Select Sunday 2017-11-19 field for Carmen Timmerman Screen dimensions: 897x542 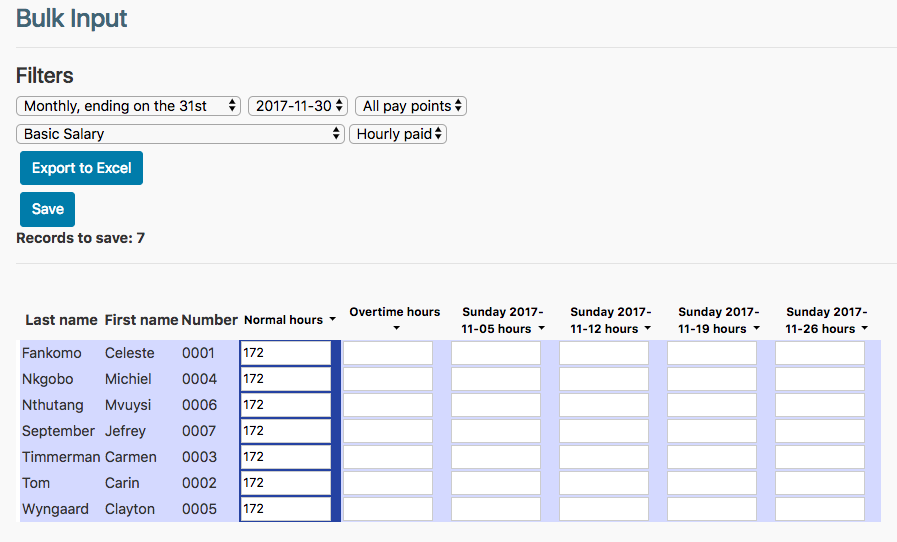pyautogui.click(x=712, y=457)
